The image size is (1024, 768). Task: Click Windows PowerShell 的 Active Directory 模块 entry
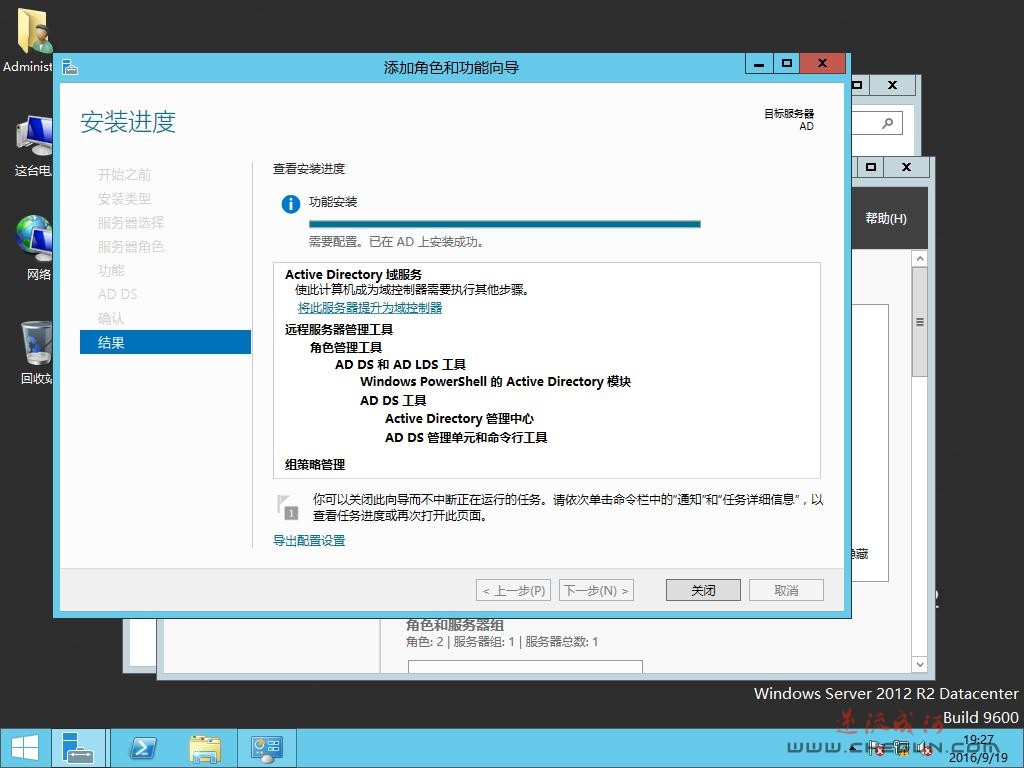coord(495,381)
